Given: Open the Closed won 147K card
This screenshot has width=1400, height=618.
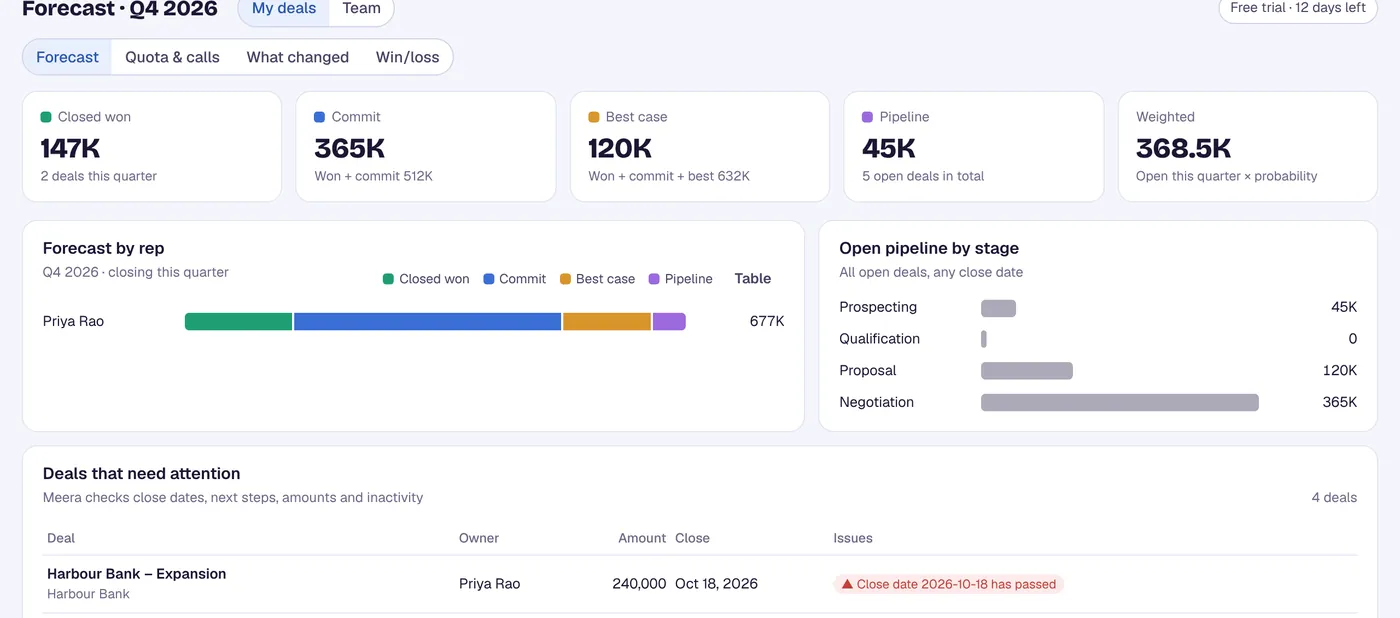Looking at the screenshot, I should pyautogui.click(x=152, y=147).
